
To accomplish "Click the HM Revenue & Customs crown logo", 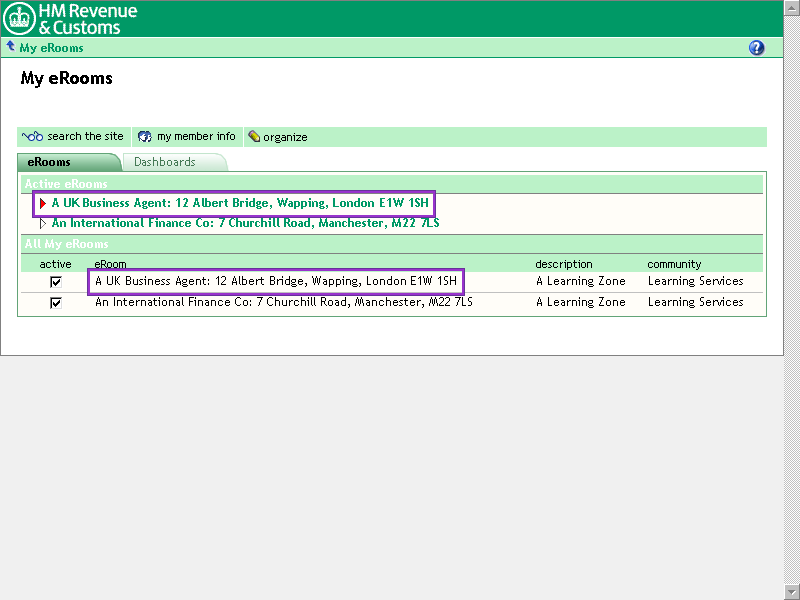I will tap(19, 18).
